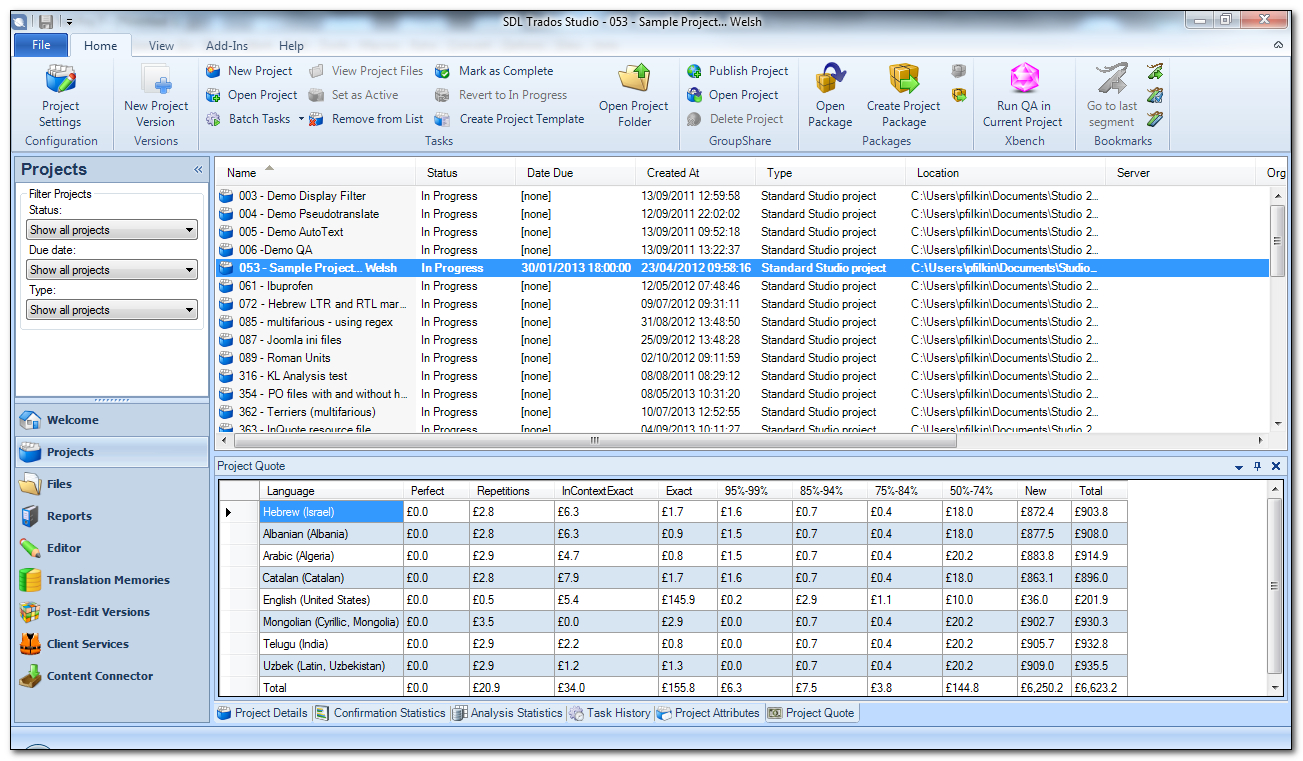Viewport: 1303px width, 761px height.
Task: Switch to the Add-Ins ribbon tab
Action: click(x=227, y=46)
